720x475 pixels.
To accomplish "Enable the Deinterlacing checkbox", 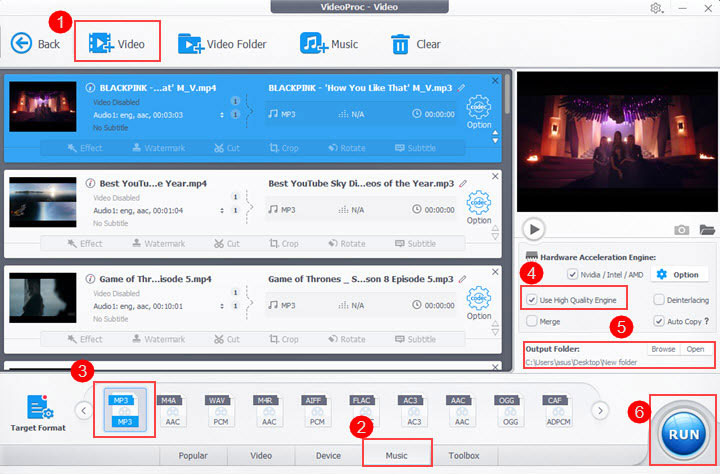I will point(659,299).
